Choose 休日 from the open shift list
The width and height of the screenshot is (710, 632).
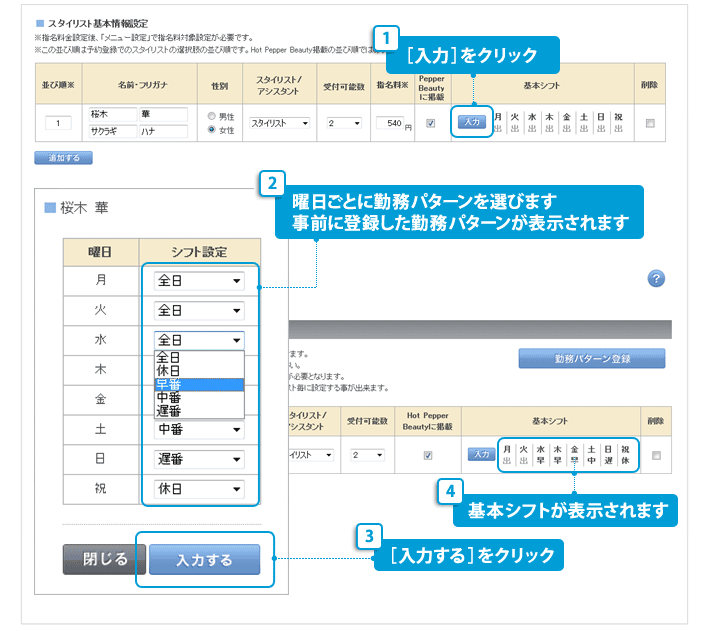coord(198,370)
